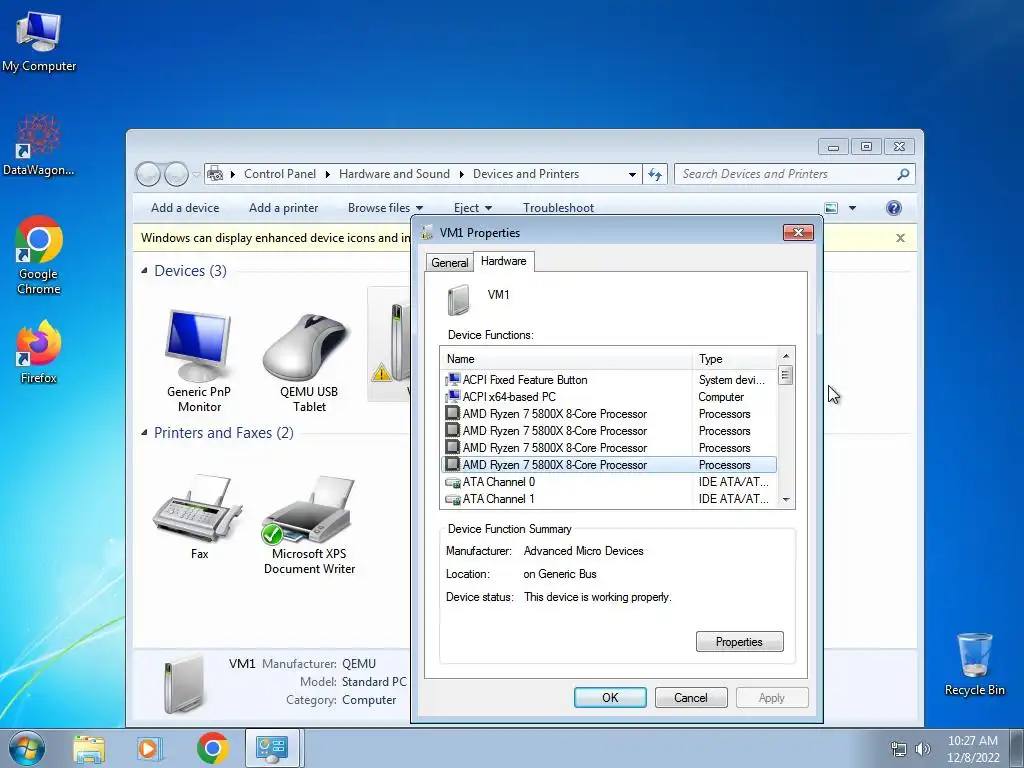Click the Control Panel taskbar button
Image resolution: width=1024 pixels, height=768 pixels.
[x=272, y=748]
